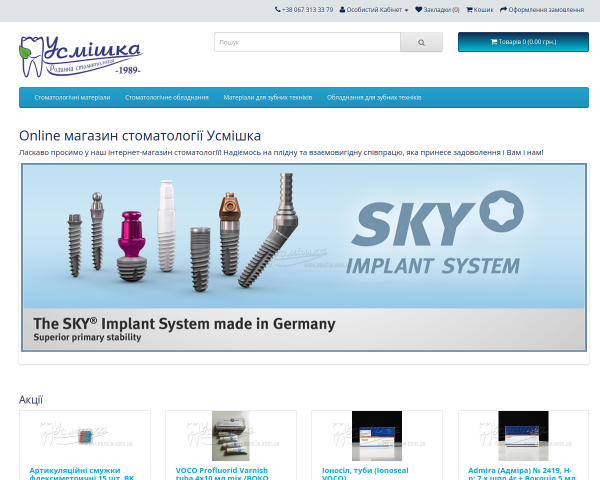Go to Оформлення замовлення checkout

click(x=542, y=10)
